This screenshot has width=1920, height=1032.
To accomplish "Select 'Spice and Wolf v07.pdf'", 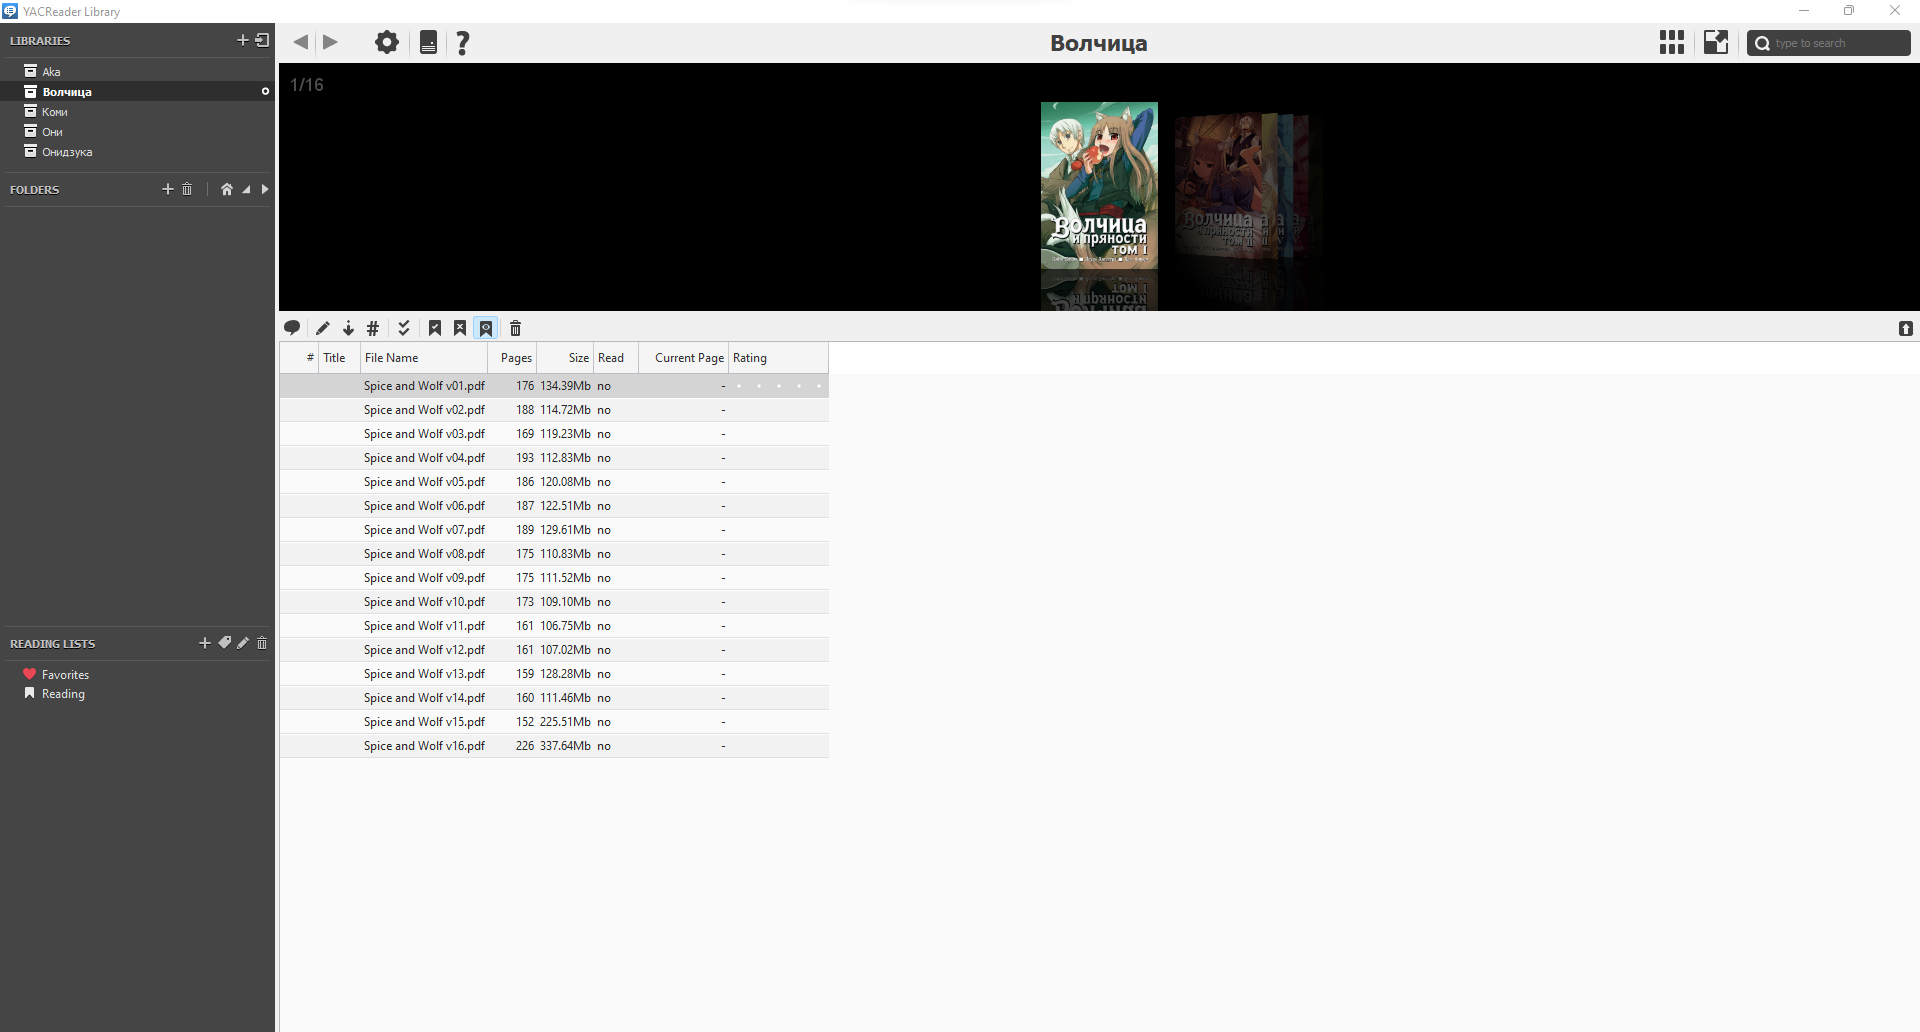I will [554, 530].
